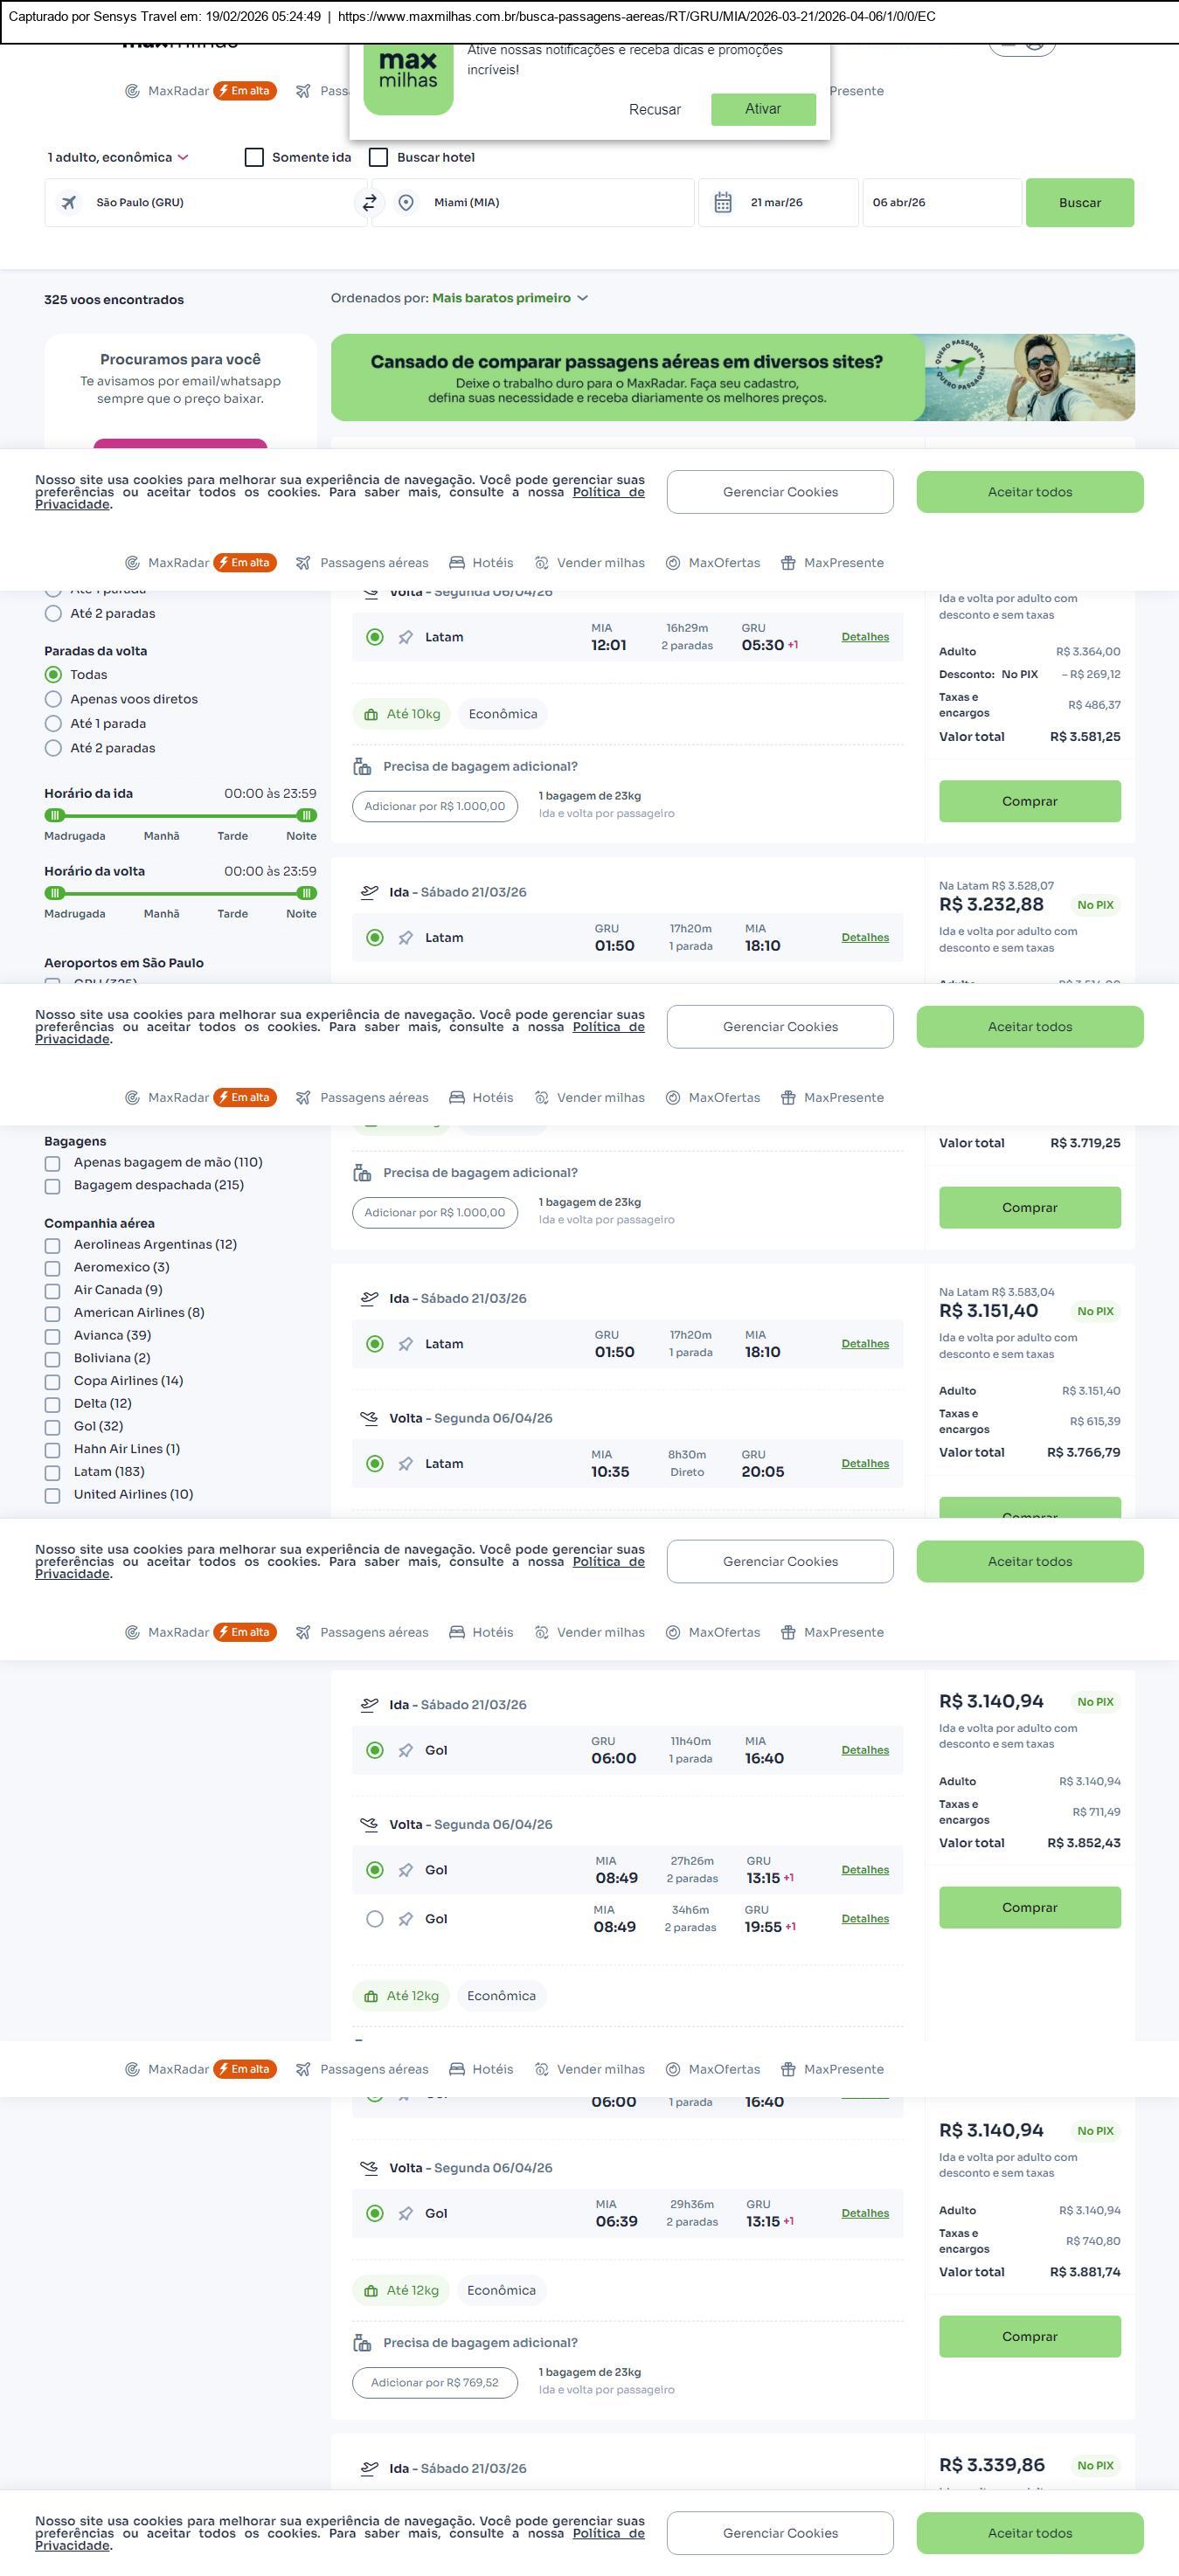Click the takeoff icon next to Ida - Sábado 21/03/26
Screen dimensions: 1179x2576
point(369,892)
